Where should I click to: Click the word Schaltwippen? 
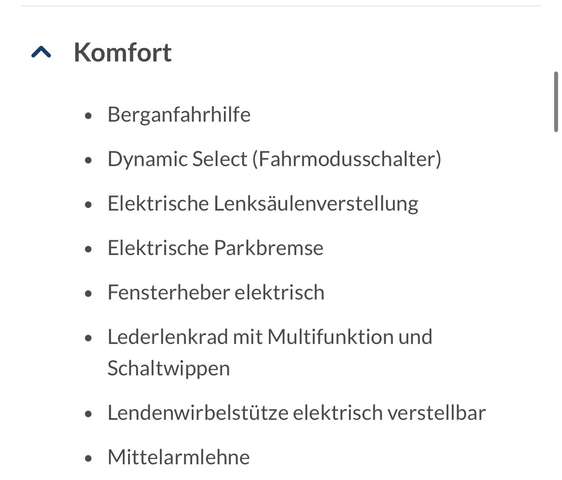click(x=169, y=369)
